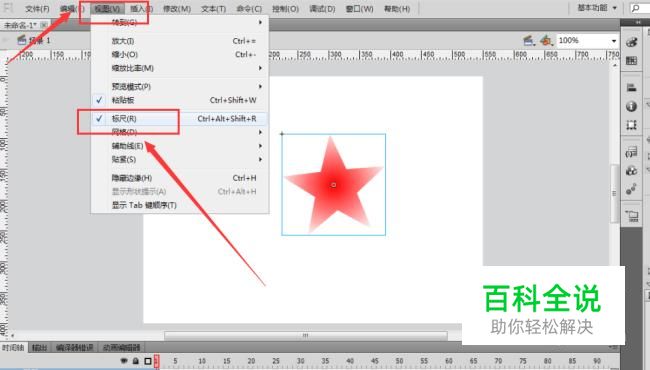This screenshot has height=370, width=650.
Task: Open the 文本(T) menu
Action: click(213, 9)
